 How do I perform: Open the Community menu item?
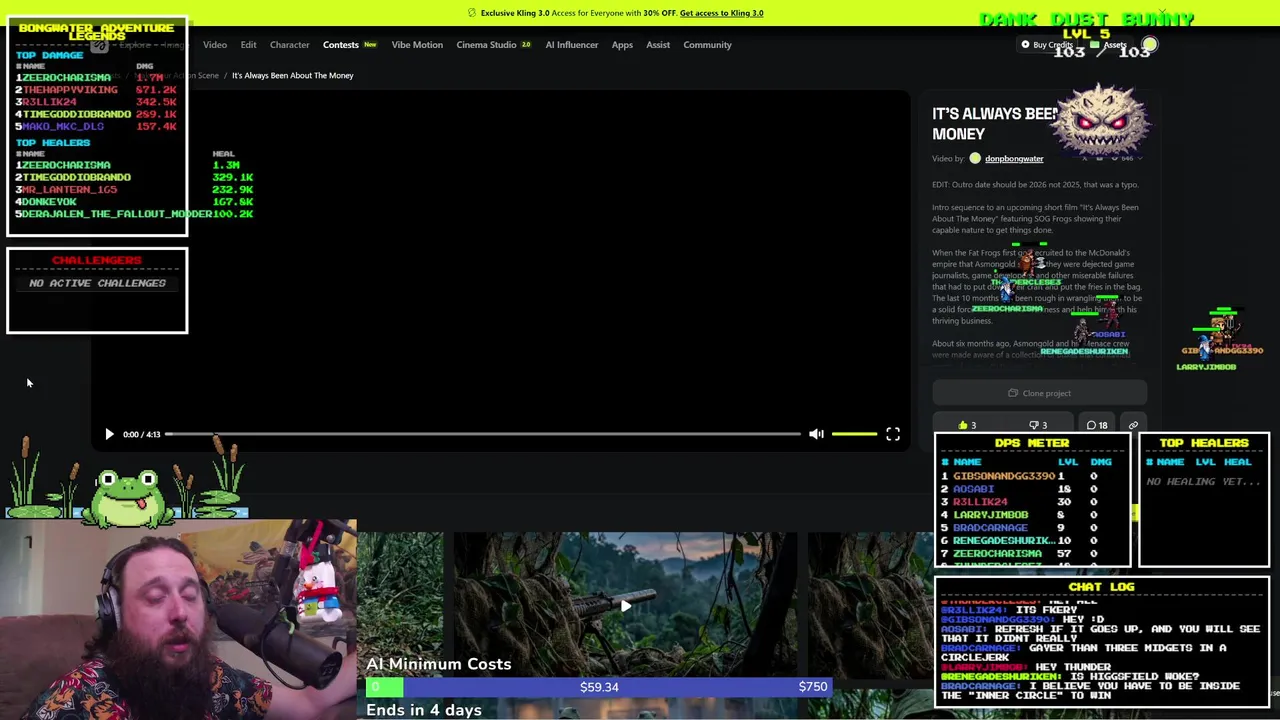click(x=707, y=44)
